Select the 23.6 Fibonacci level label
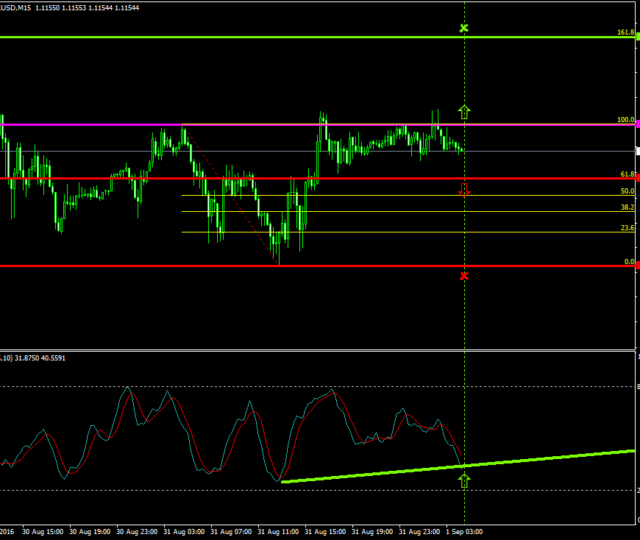The width and height of the screenshot is (640, 540). tap(627, 228)
